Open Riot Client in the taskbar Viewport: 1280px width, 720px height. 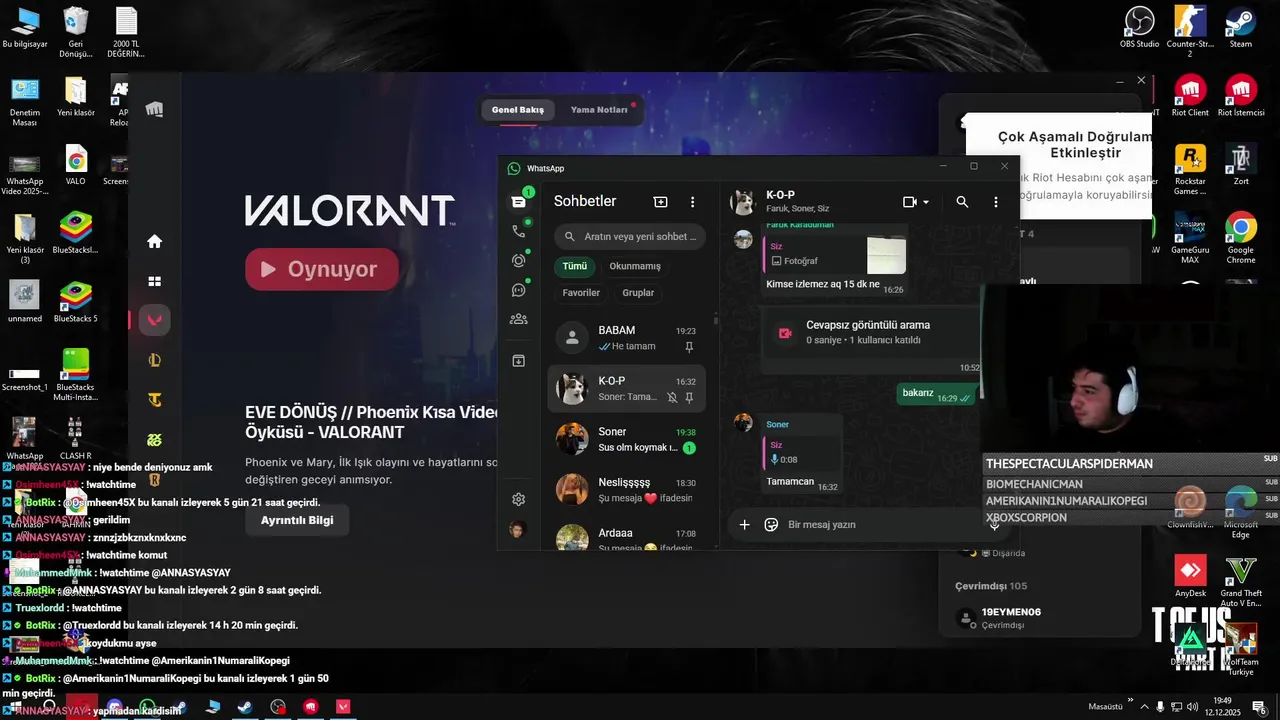coord(310,707)
